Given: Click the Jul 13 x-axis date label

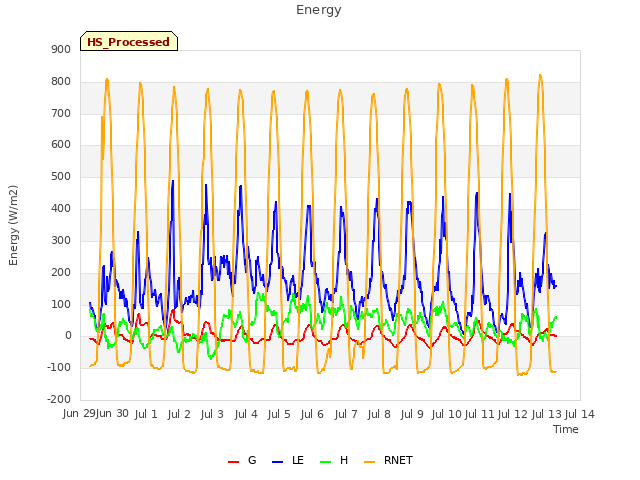Looking at the screenshot, I should [547, 414].
